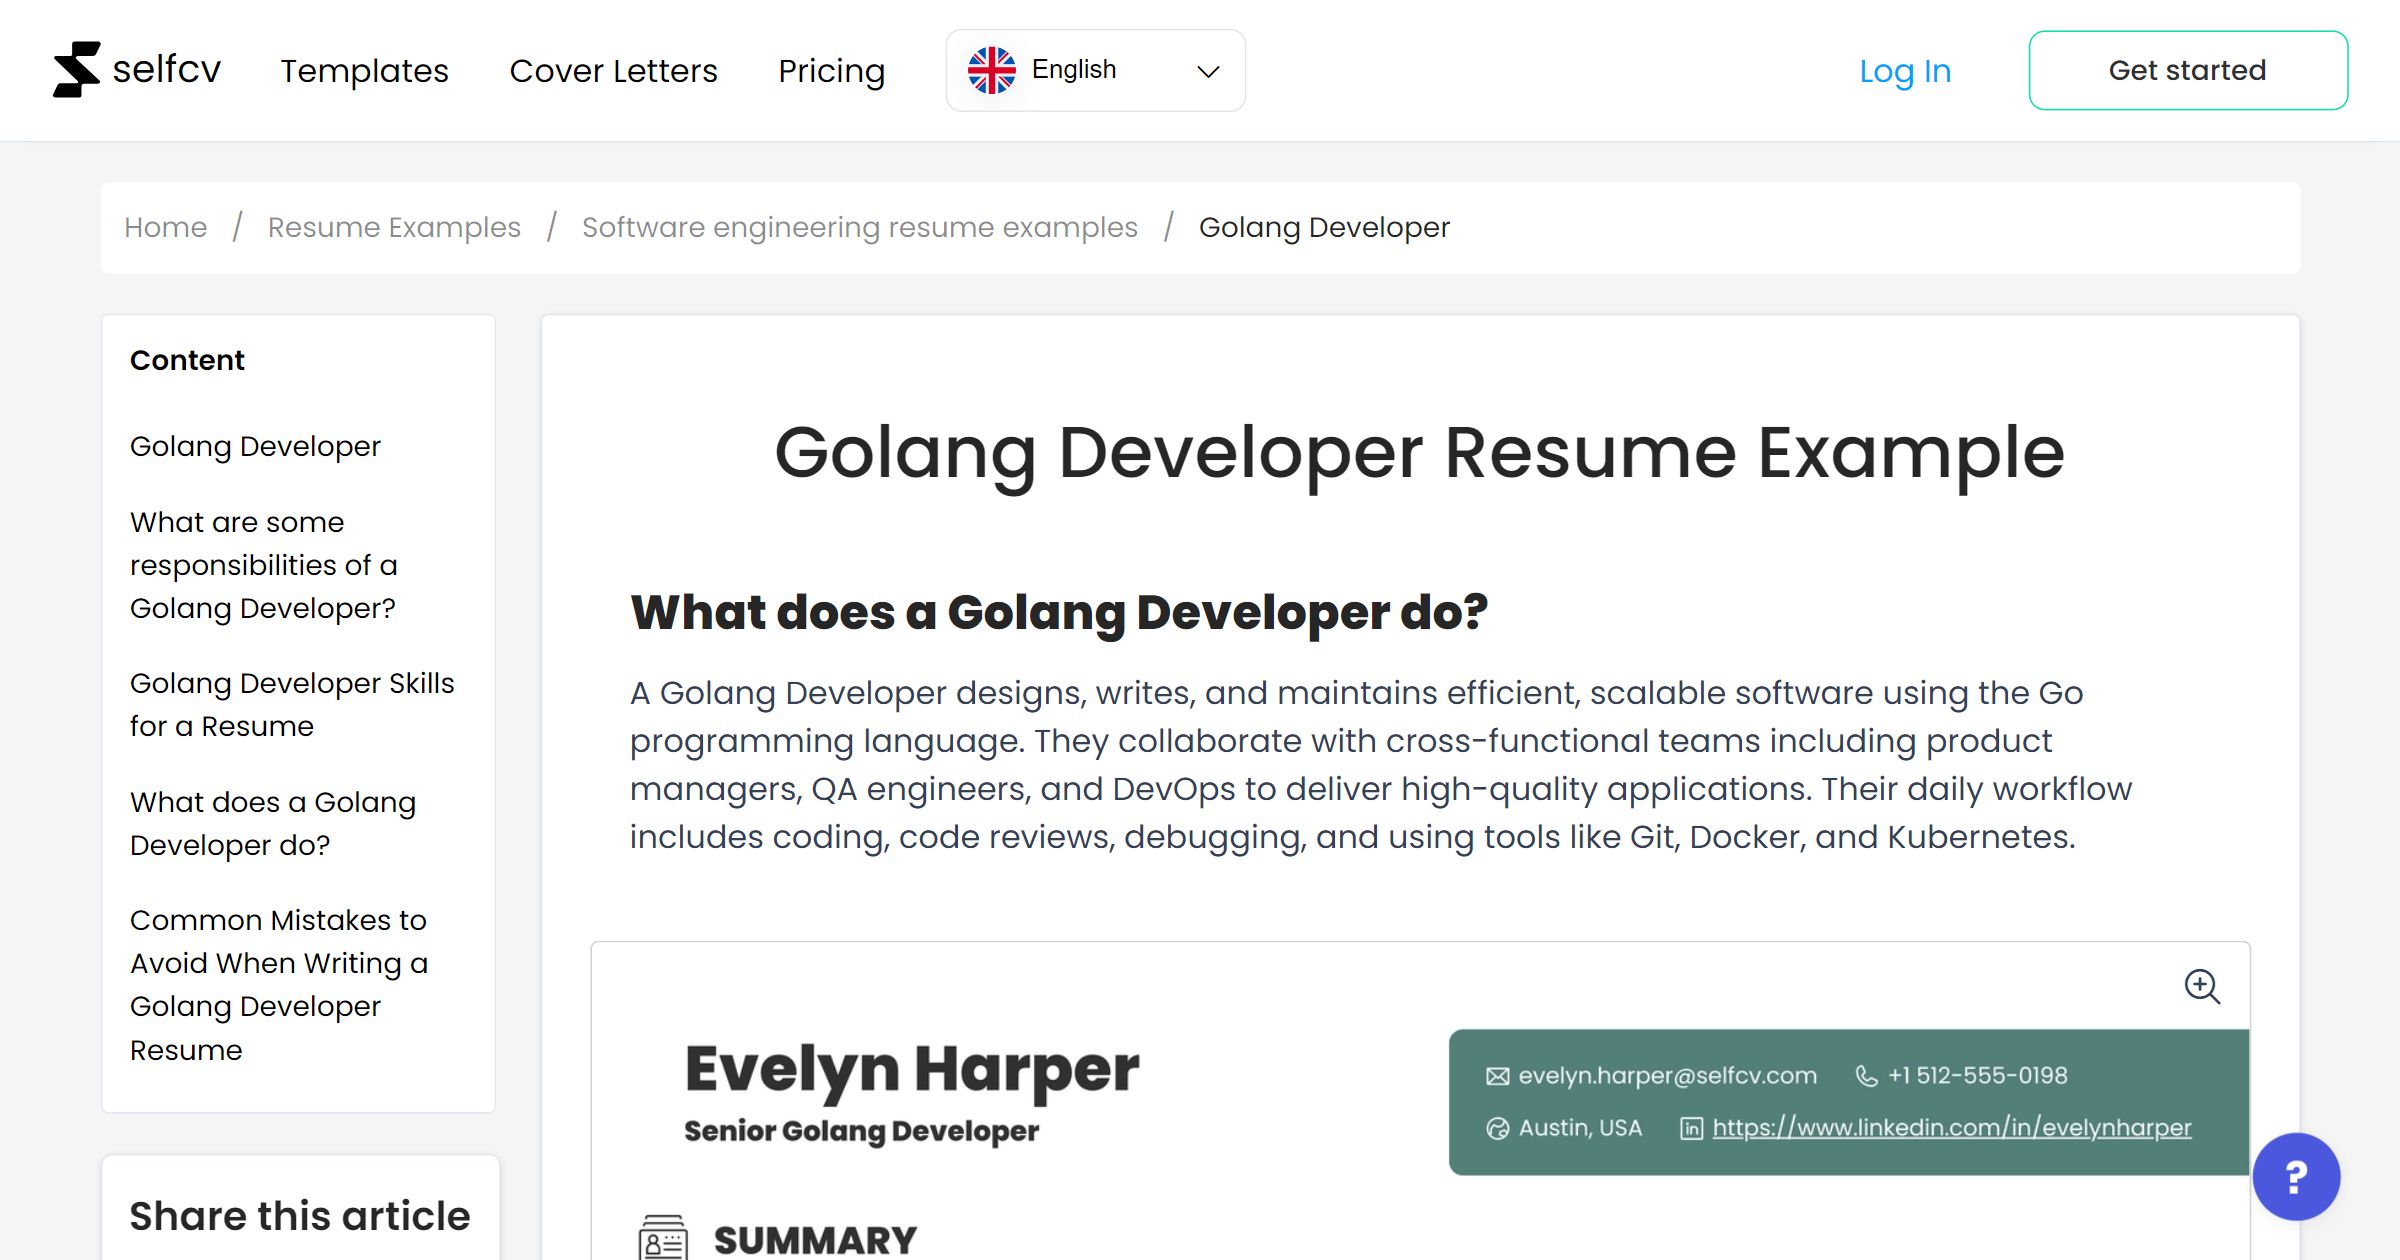This screenshot has width=2400, height=1260.
Task: Click the Senior Golang Developer title
Action: point(861,1131)
